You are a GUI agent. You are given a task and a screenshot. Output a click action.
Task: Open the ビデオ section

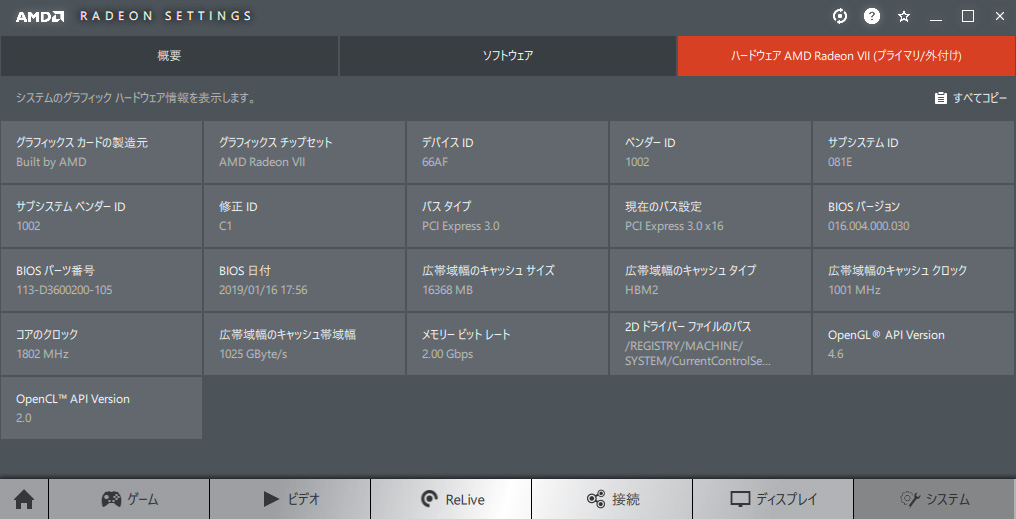point(290,499)
